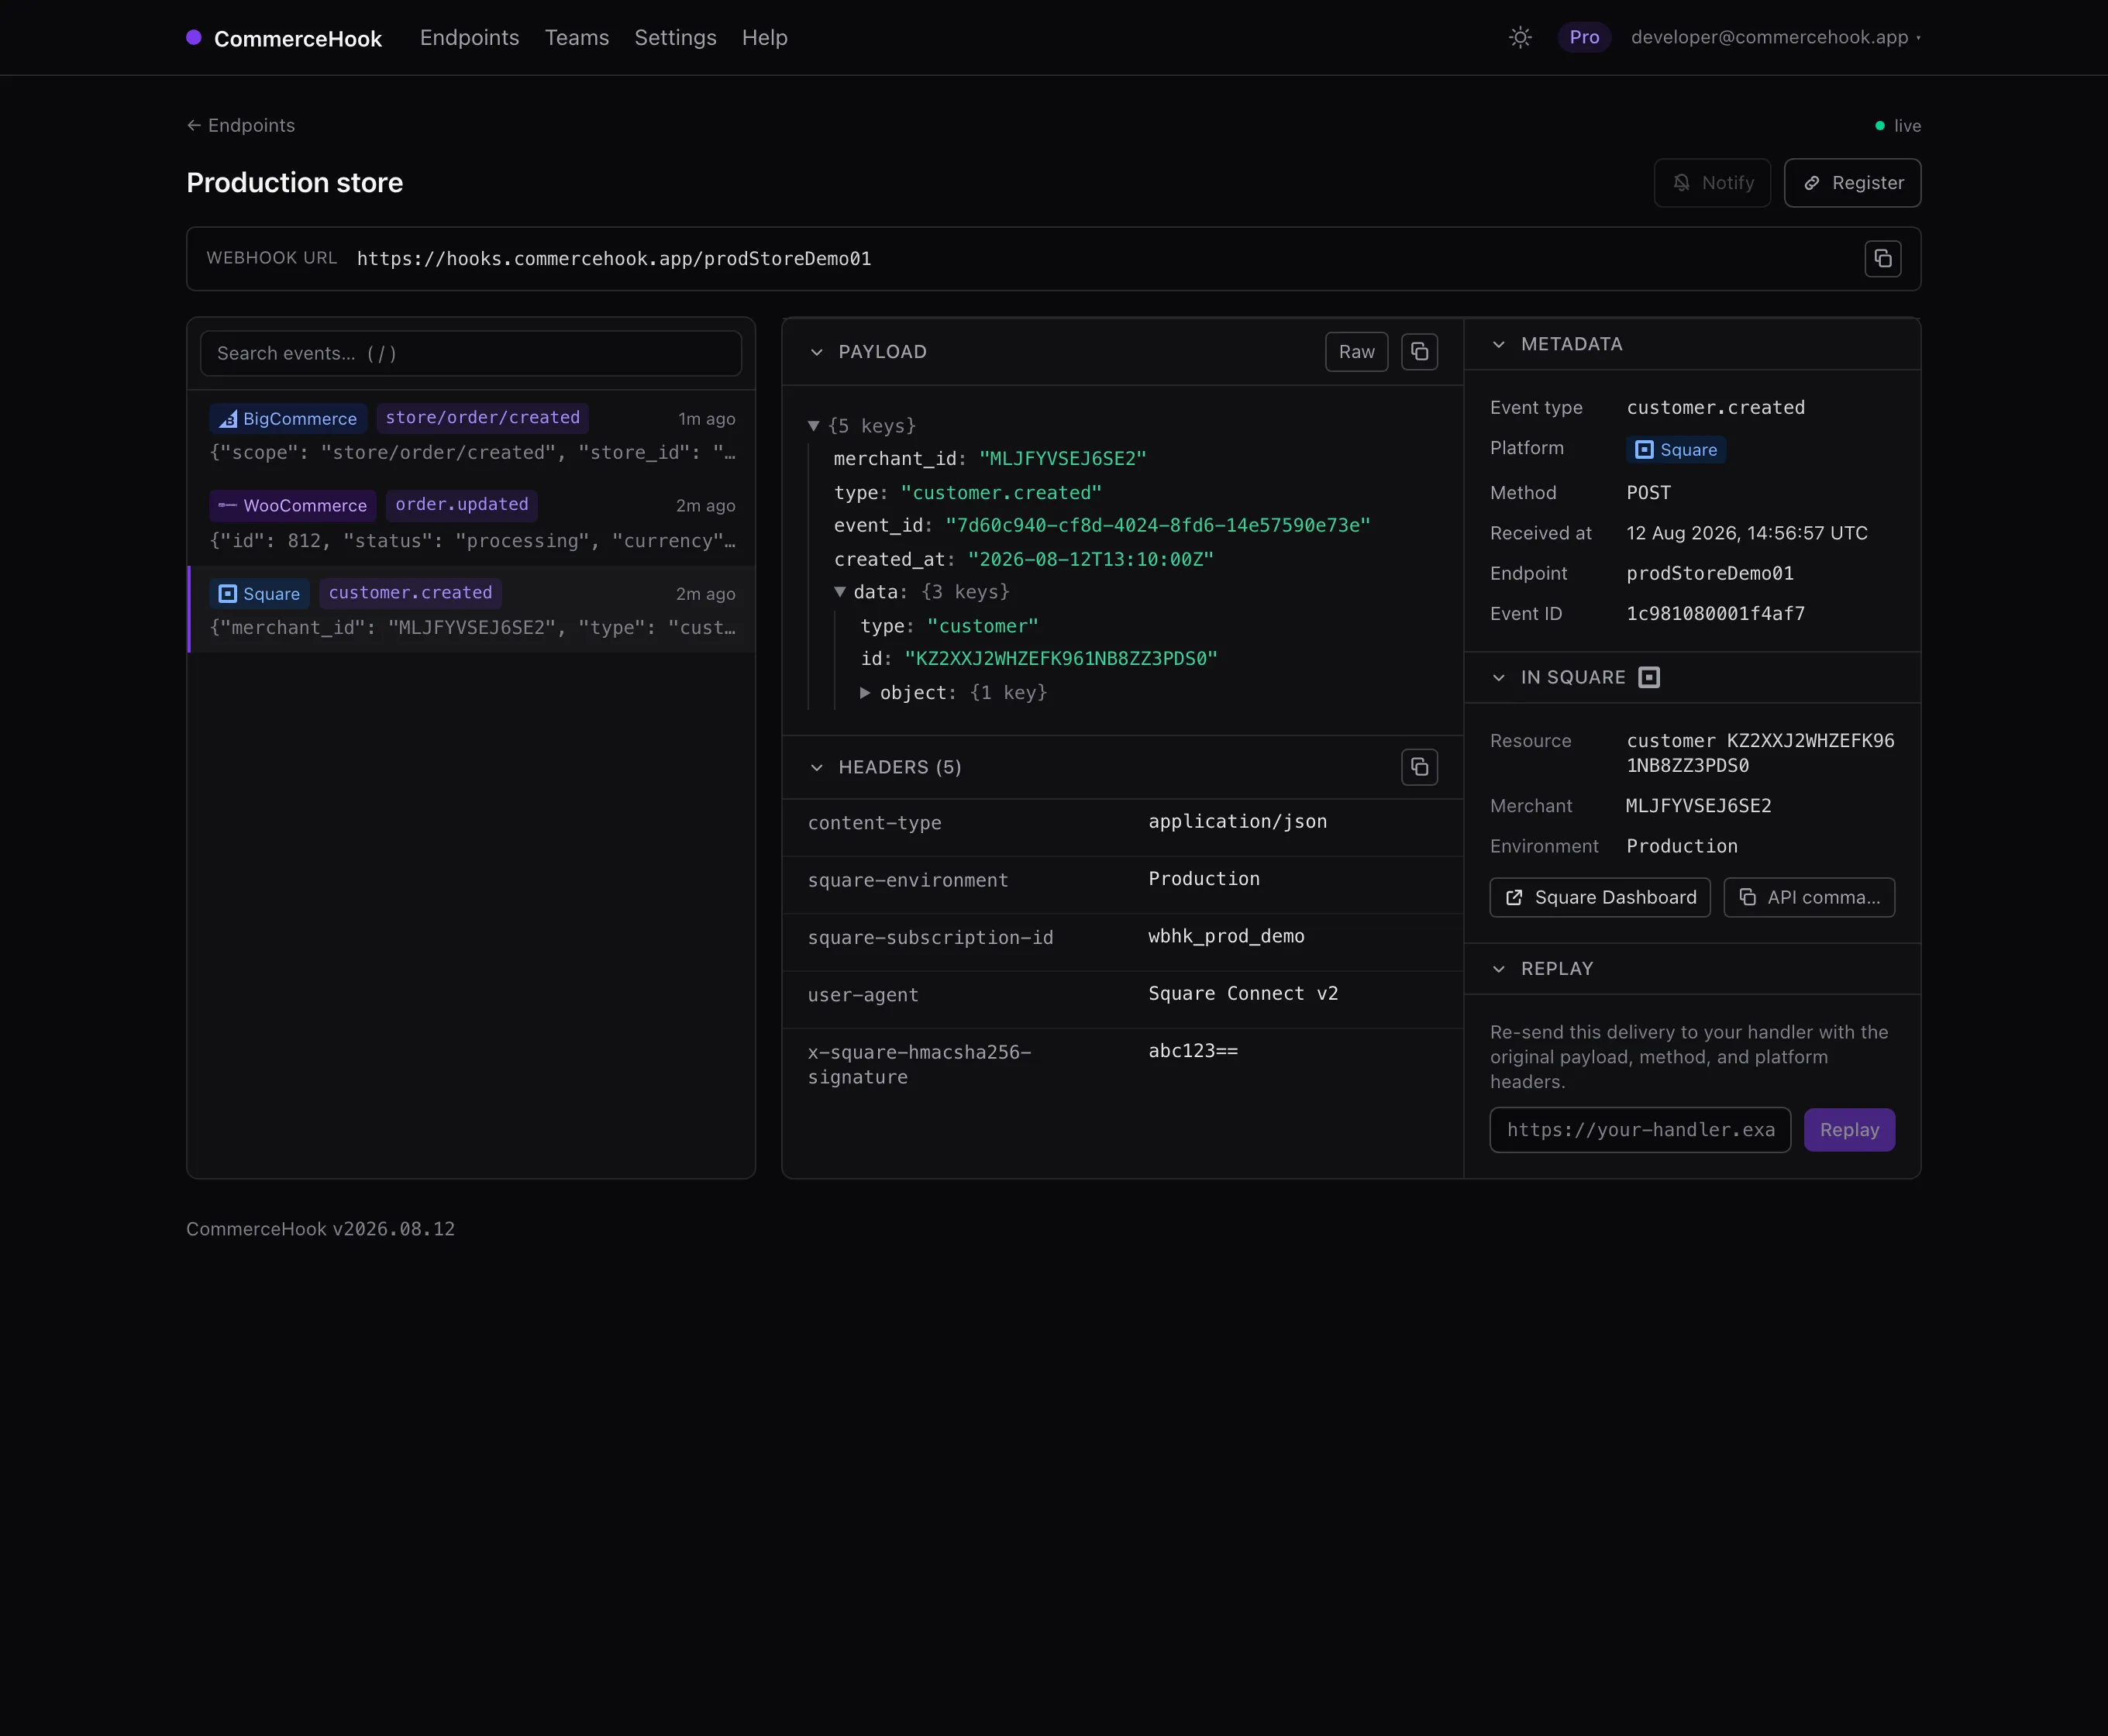Click the created_at timestamp value
This screenshot has width=2108, height=1736.
(x=1091, y=560)
